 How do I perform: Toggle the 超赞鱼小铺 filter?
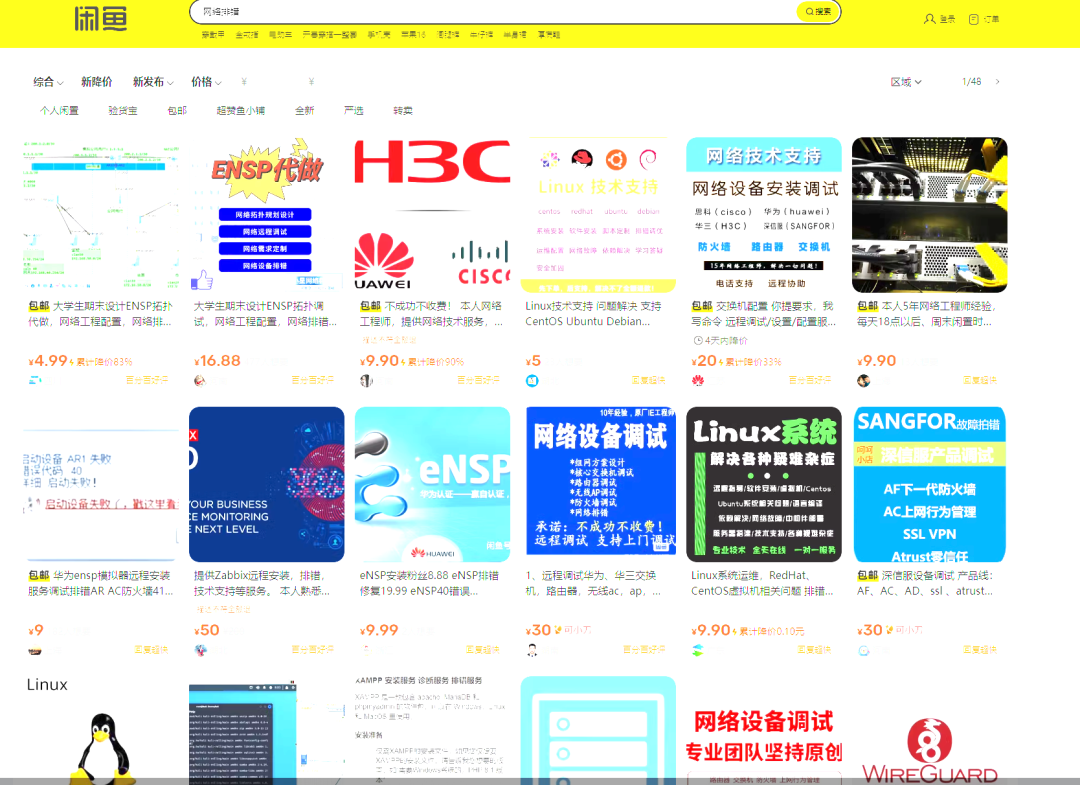(240, 111)
